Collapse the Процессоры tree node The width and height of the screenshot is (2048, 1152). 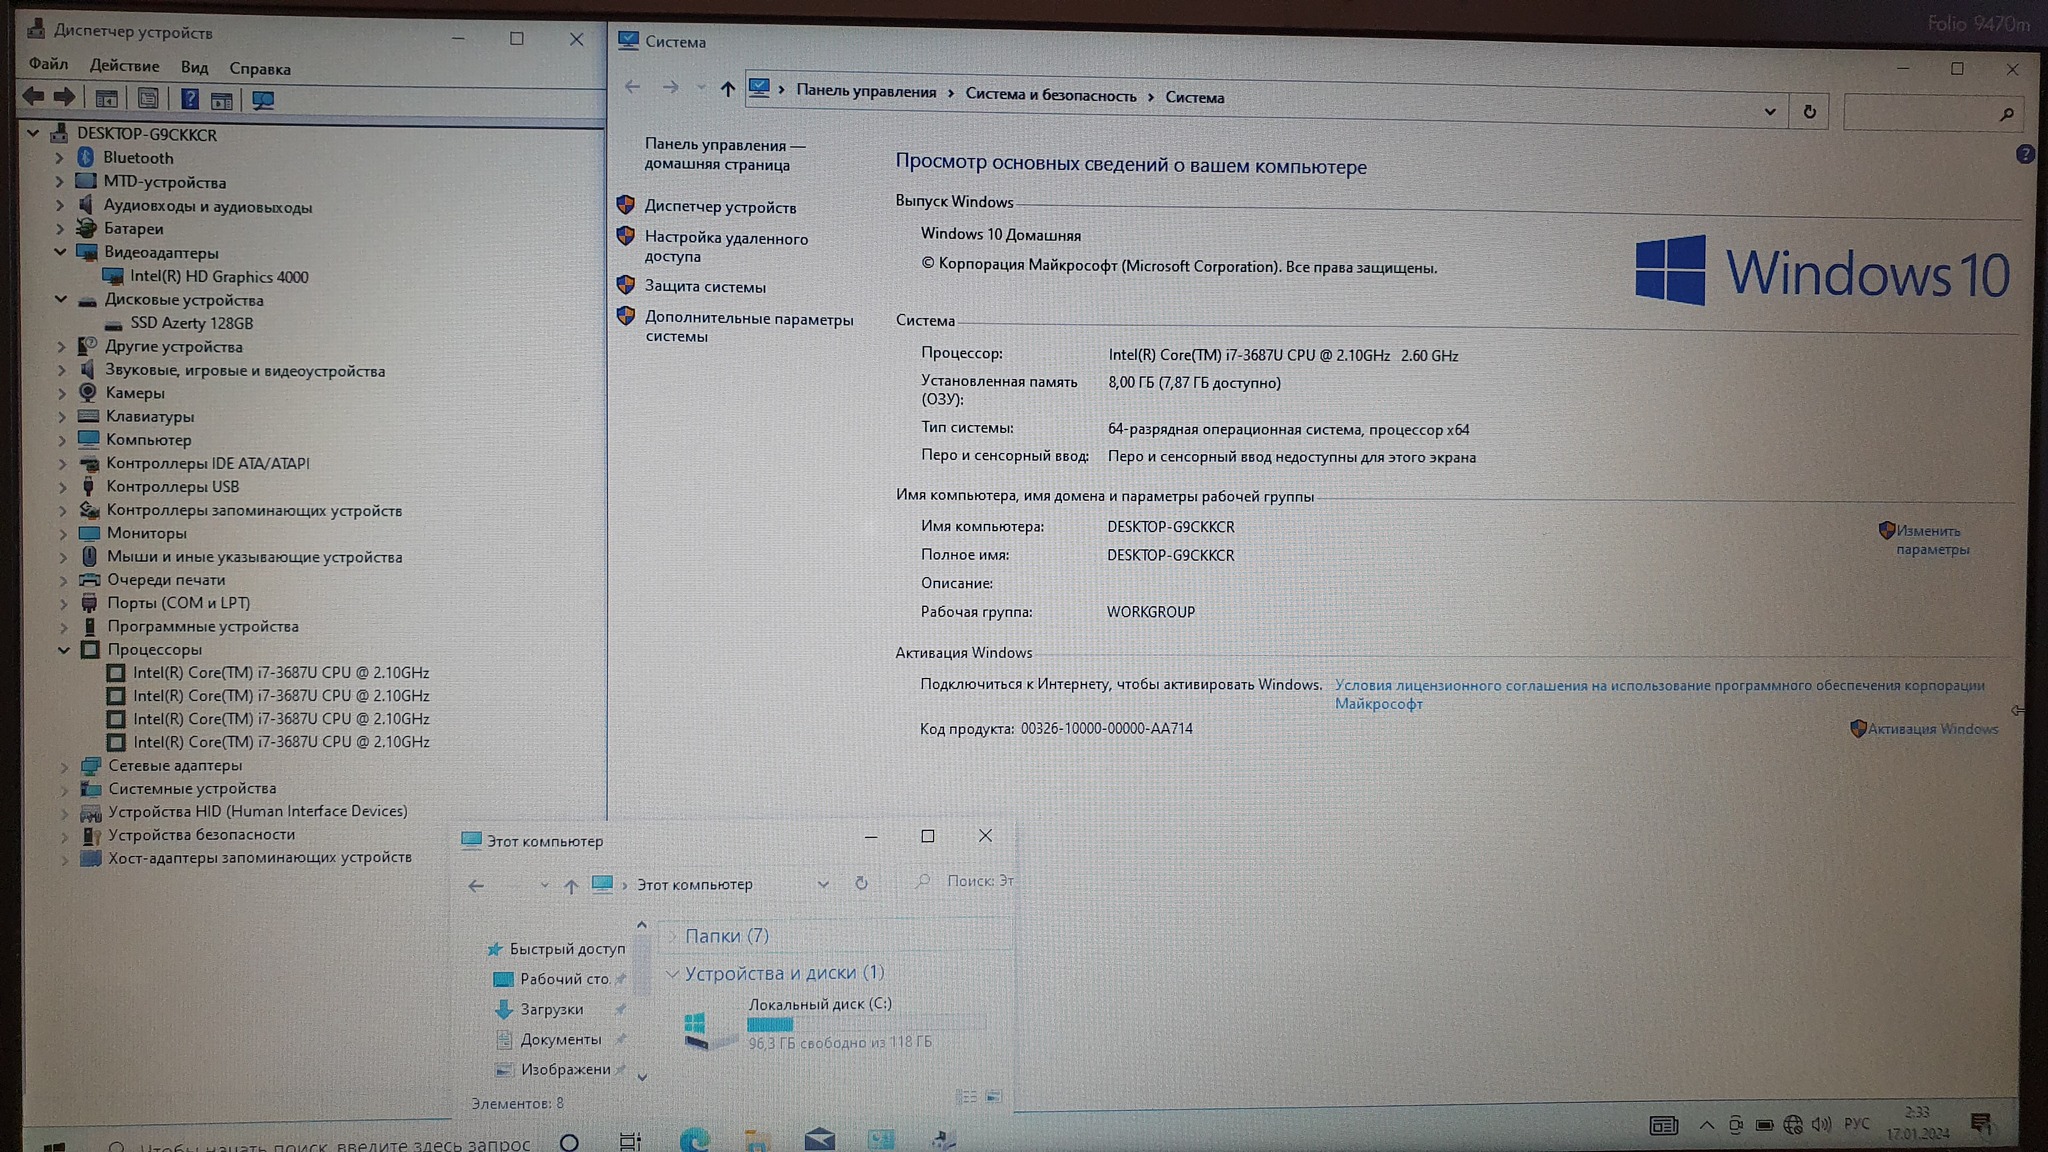64,649
